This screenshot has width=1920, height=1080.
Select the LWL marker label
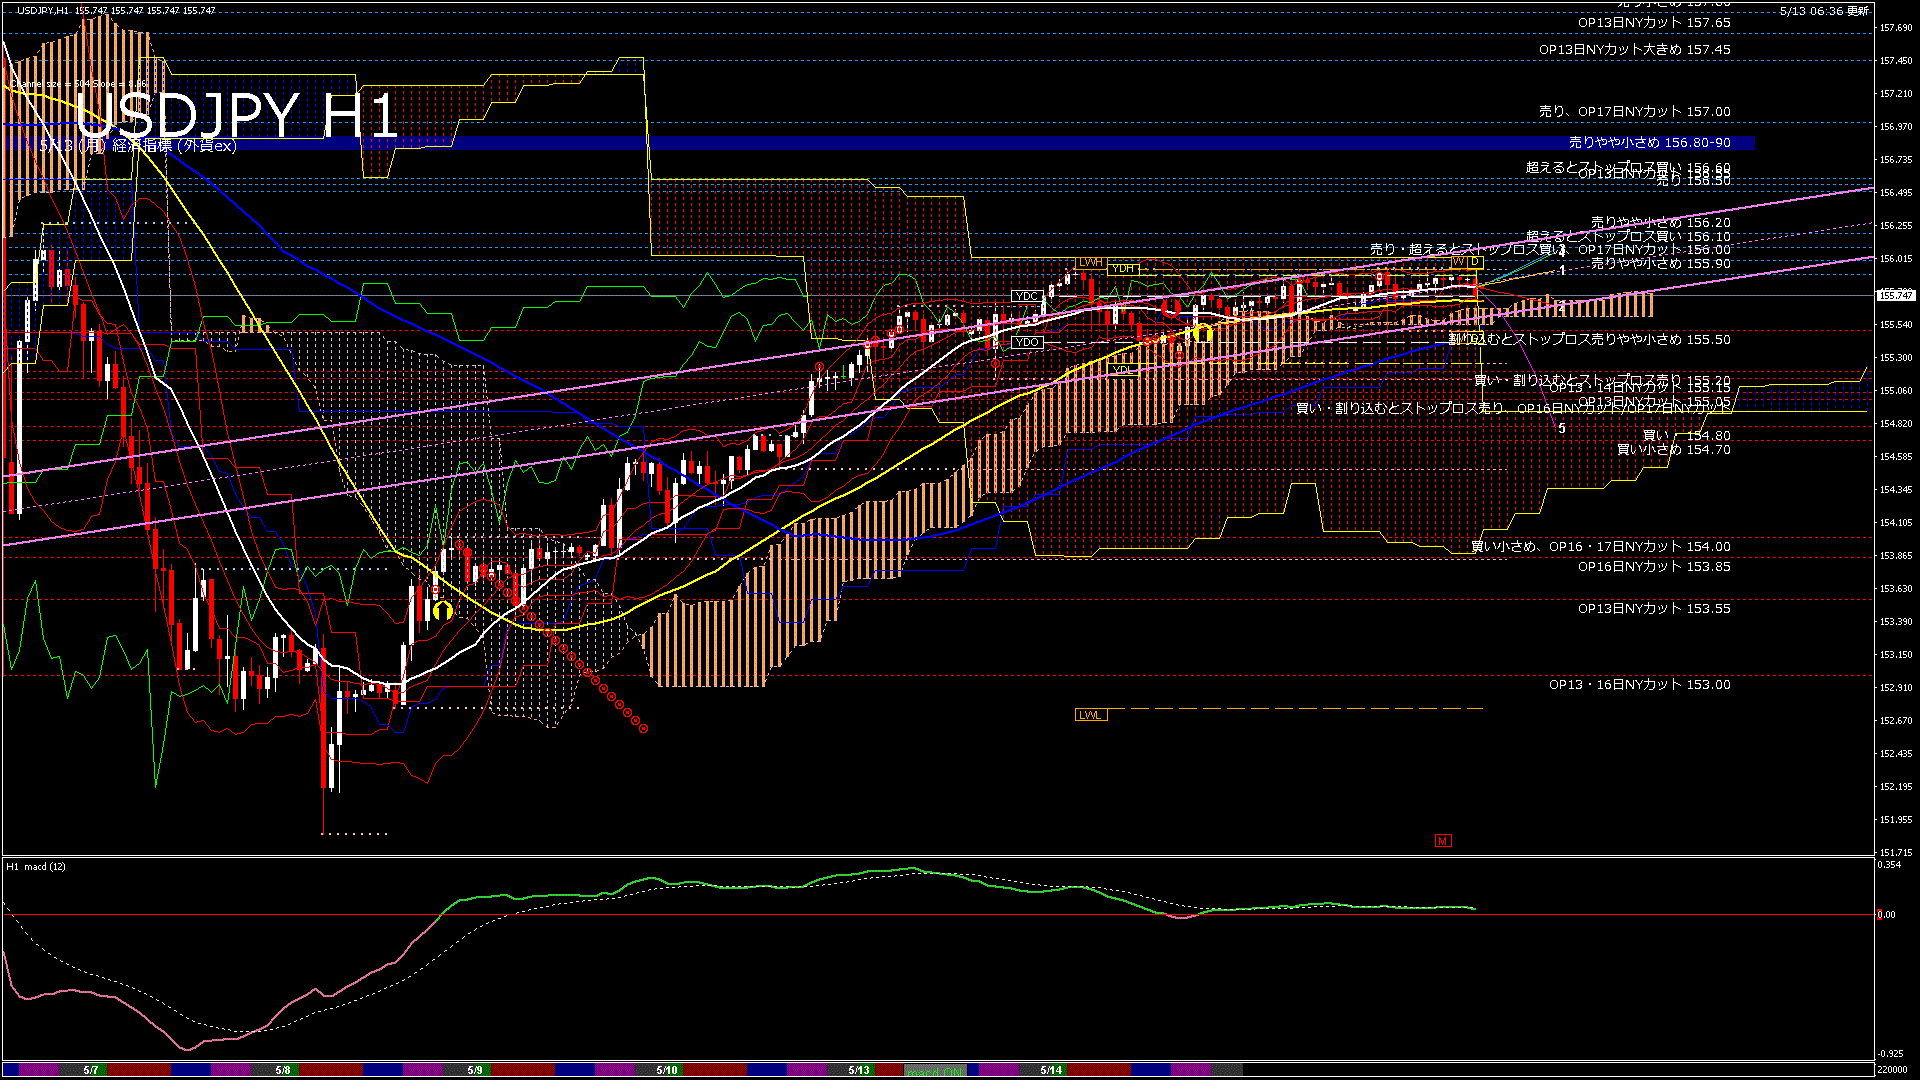pos(1091,715)
